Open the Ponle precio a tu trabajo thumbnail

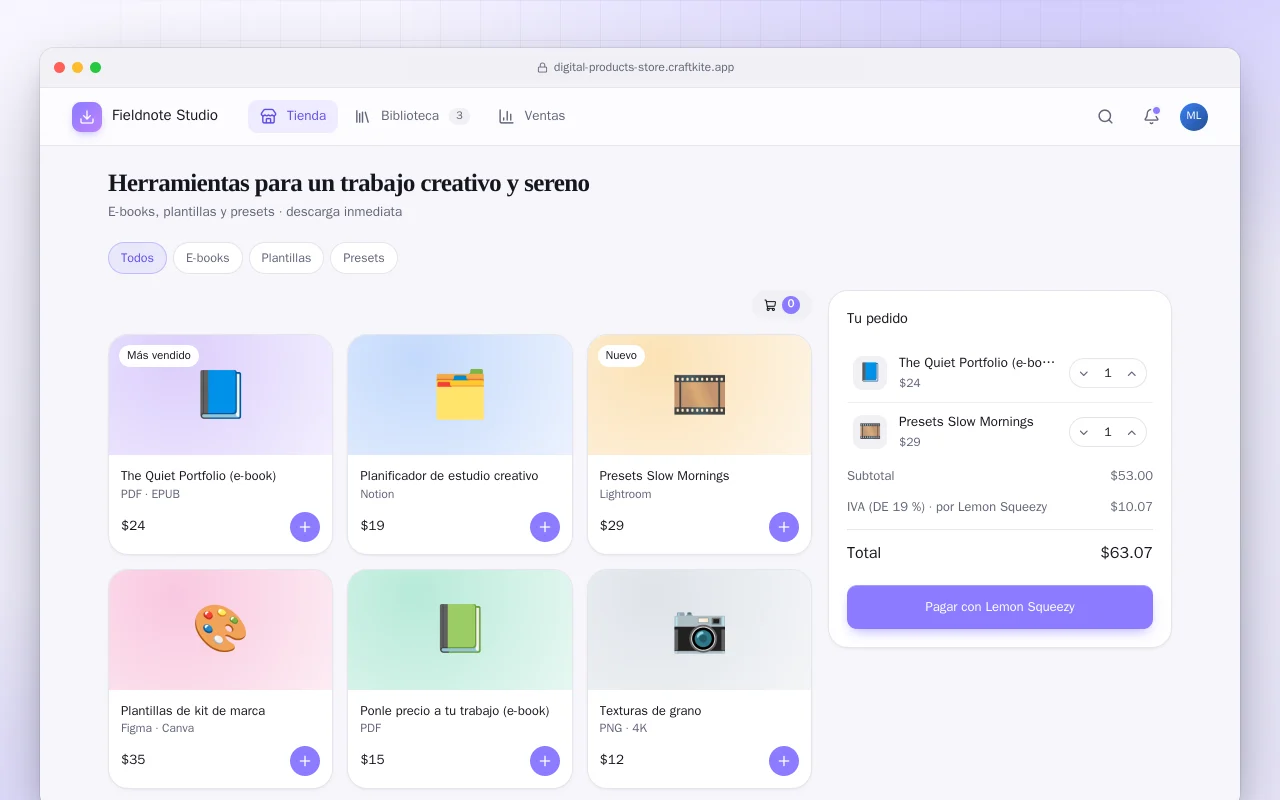tap(460, 630)
